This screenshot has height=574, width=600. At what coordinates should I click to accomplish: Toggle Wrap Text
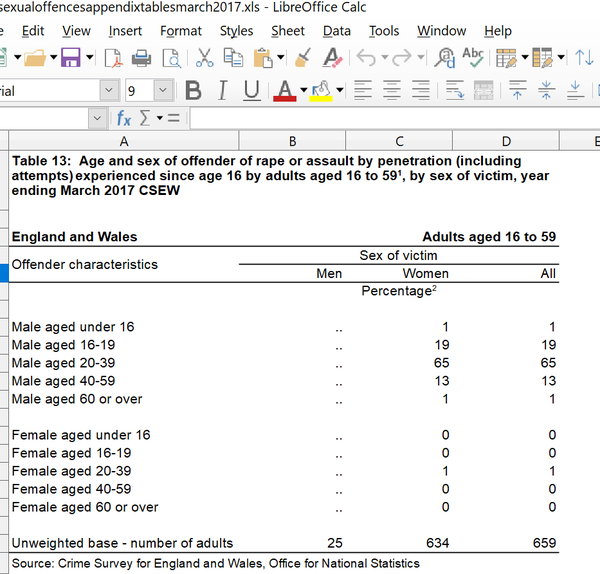455,91
